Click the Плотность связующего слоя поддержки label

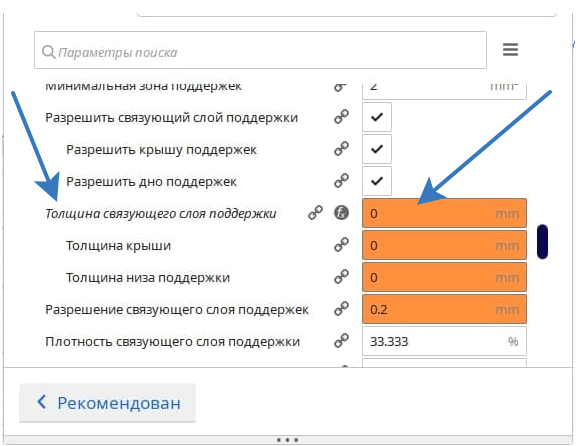(x=173, y=342)
